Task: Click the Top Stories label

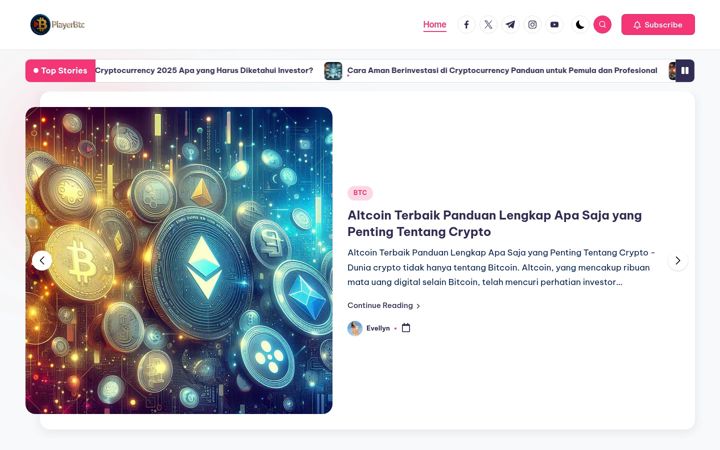Action: (x=60, y=71)
